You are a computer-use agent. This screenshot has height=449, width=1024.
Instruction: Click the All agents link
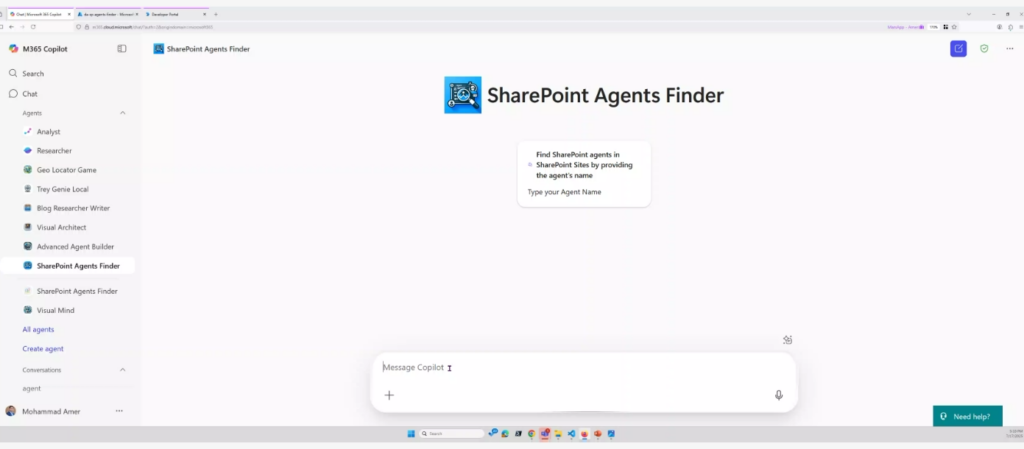click(38, 330)
